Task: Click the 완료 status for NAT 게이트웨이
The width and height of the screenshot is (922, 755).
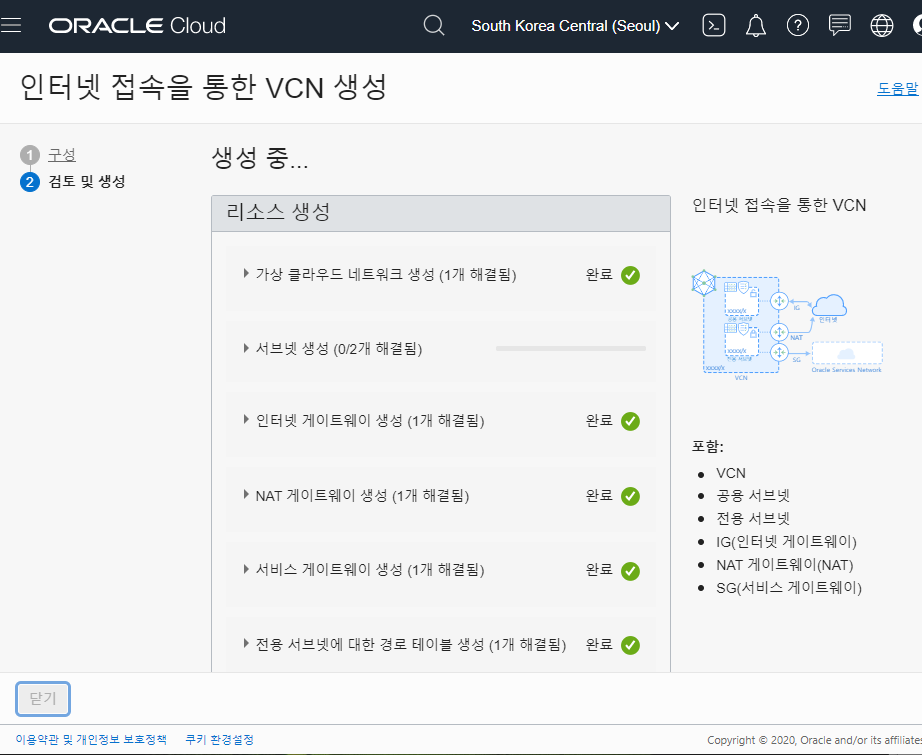Action: tap(599, 496)
